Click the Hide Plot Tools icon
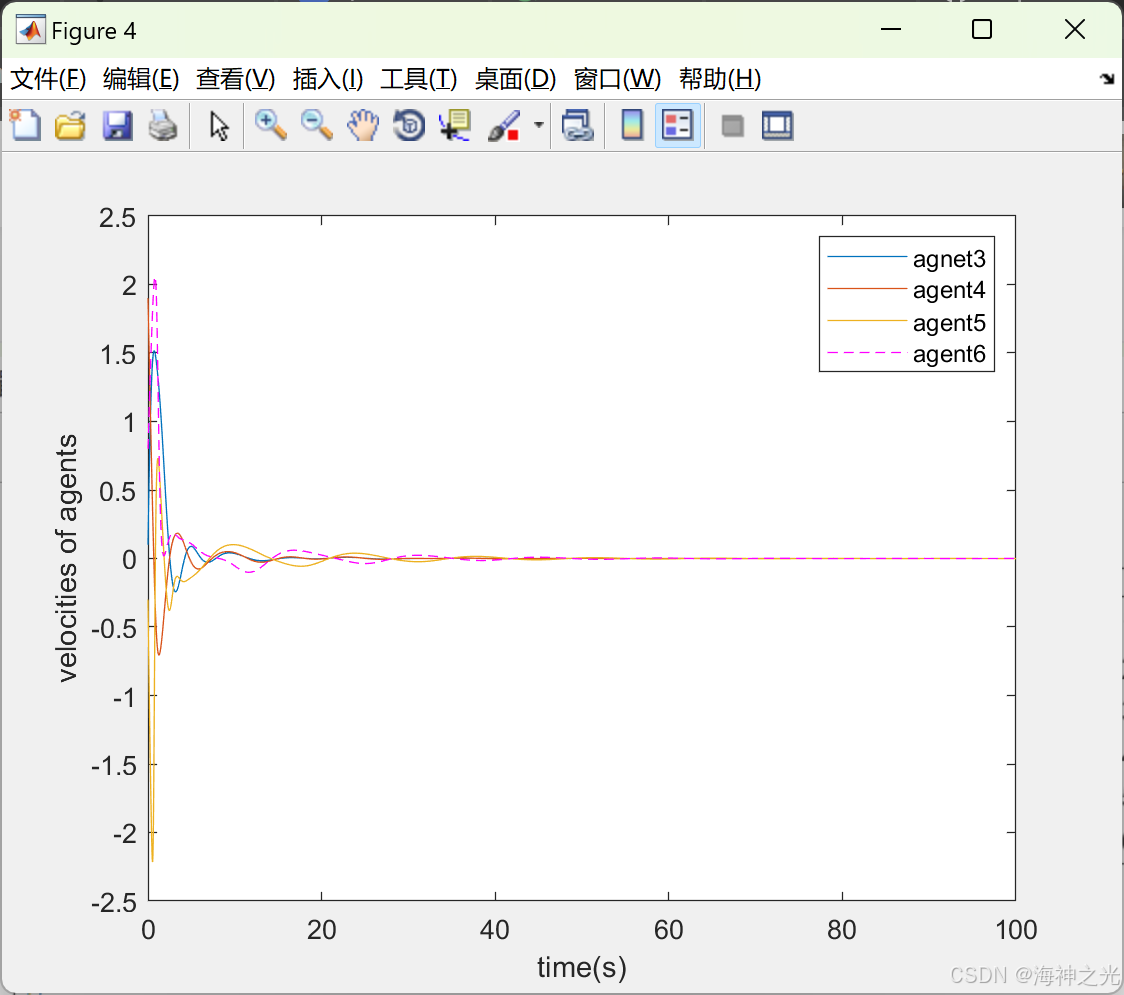The image size is (1124, 995). 732,126
